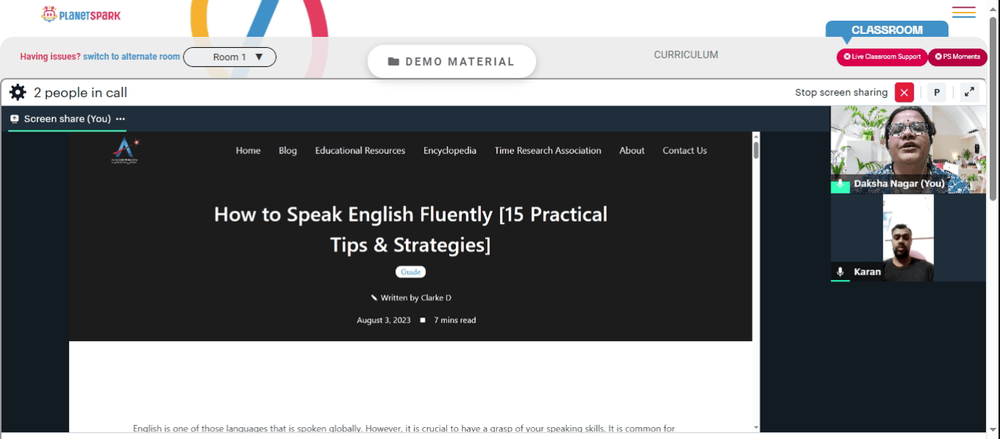Click the PlanetSpark logo

pos(81,14)
